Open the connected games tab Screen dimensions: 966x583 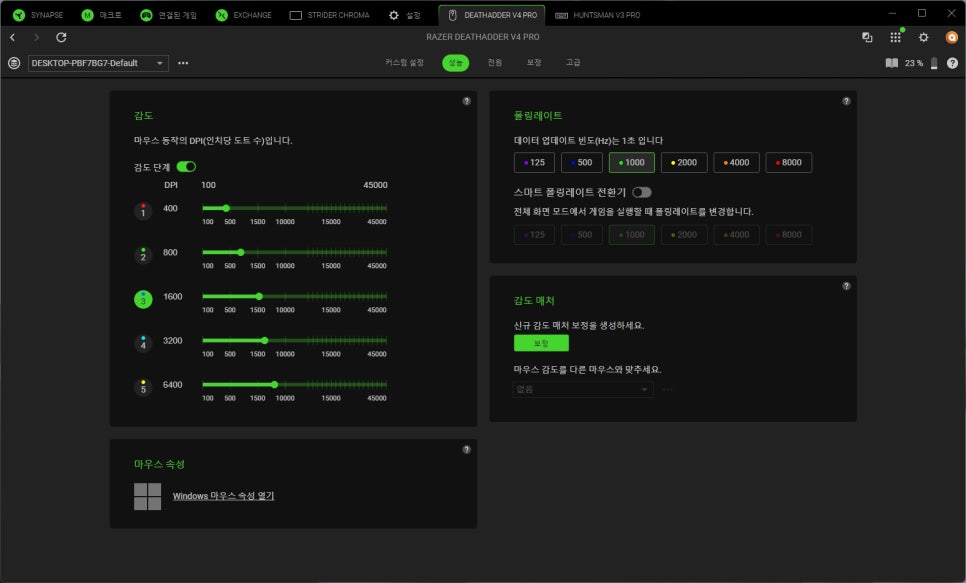point(168,15)
